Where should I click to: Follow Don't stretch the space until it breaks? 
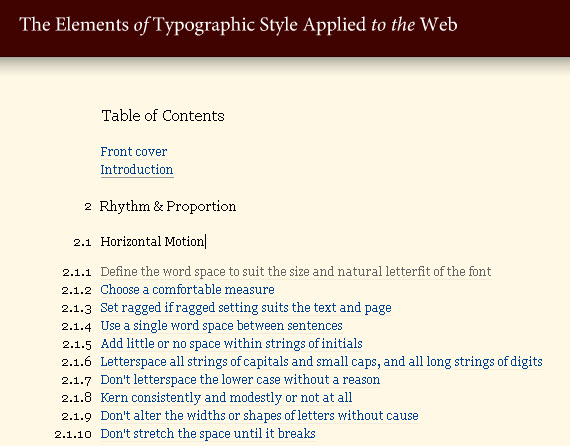coord(208,434)
